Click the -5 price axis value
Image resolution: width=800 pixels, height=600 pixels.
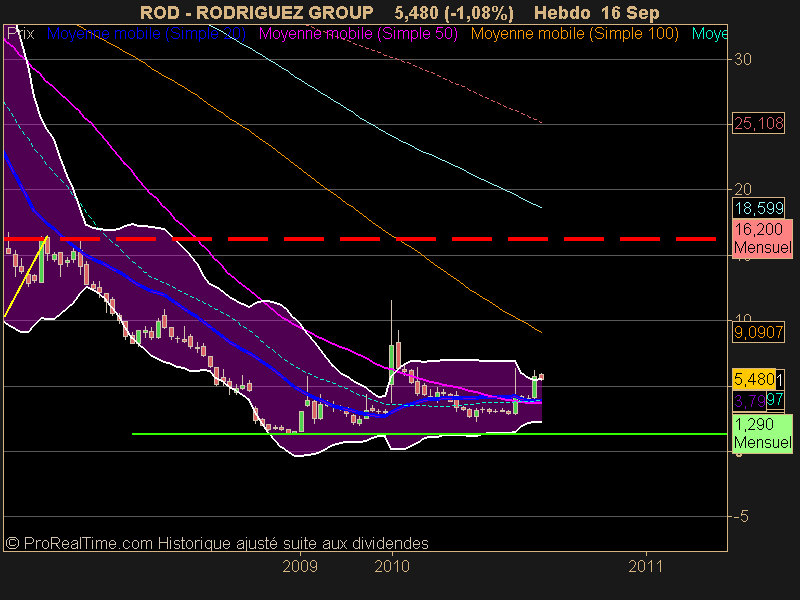click(741, 516)
